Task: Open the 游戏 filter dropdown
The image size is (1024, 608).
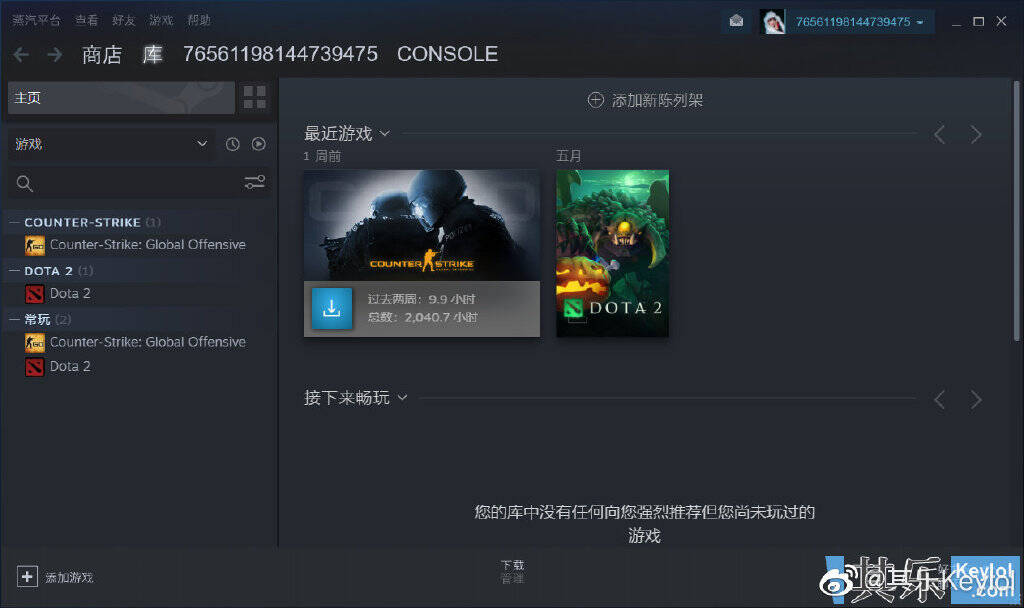Action: pyautogui.click(x=111, y=144)
